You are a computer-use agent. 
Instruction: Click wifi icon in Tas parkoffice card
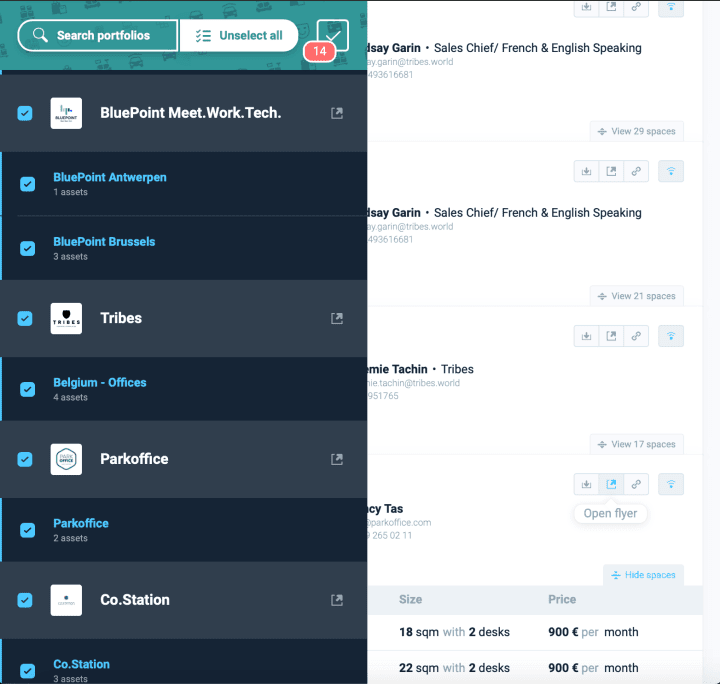pyautogui.click(x=671, y=484)
